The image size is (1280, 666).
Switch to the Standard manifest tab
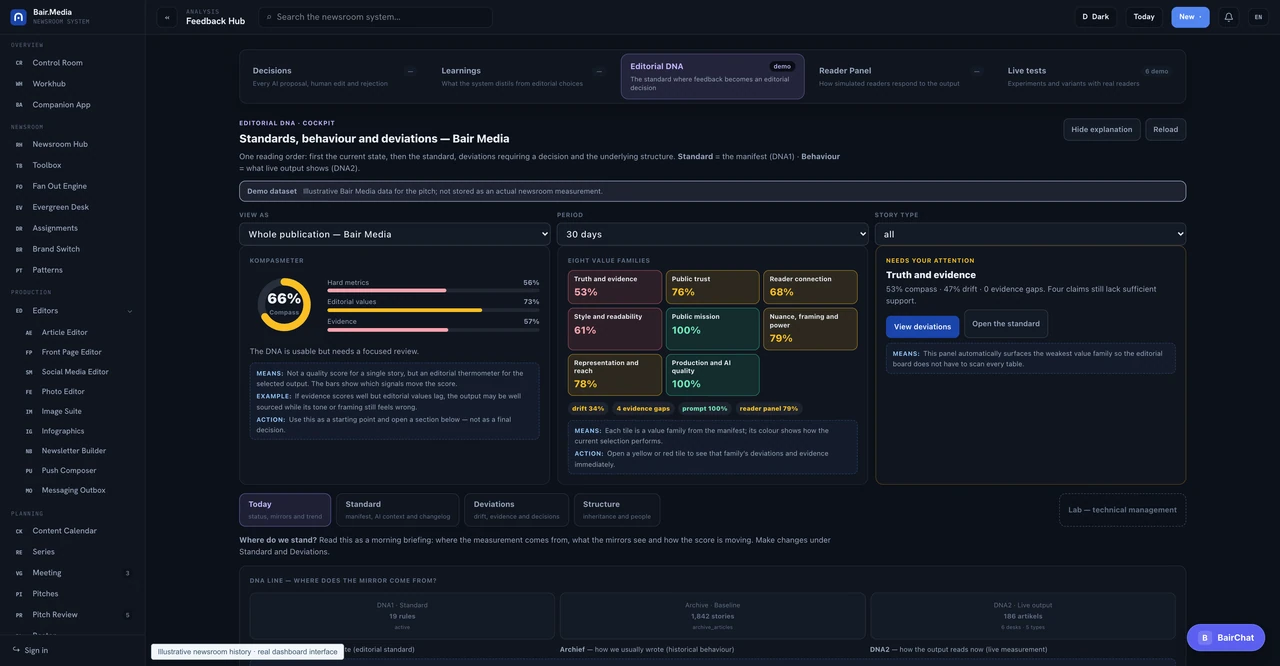point(398,510)
